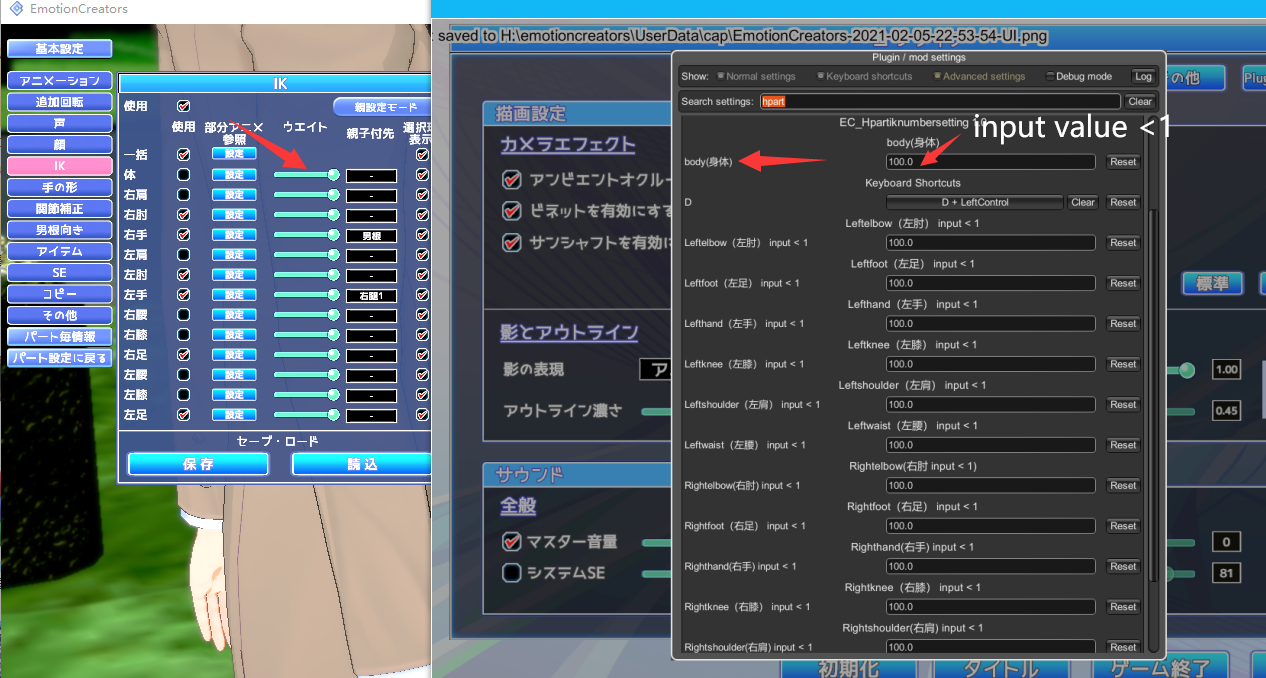Select the 手の形 menu item
Screen dimensions: 1266x678
59,187
